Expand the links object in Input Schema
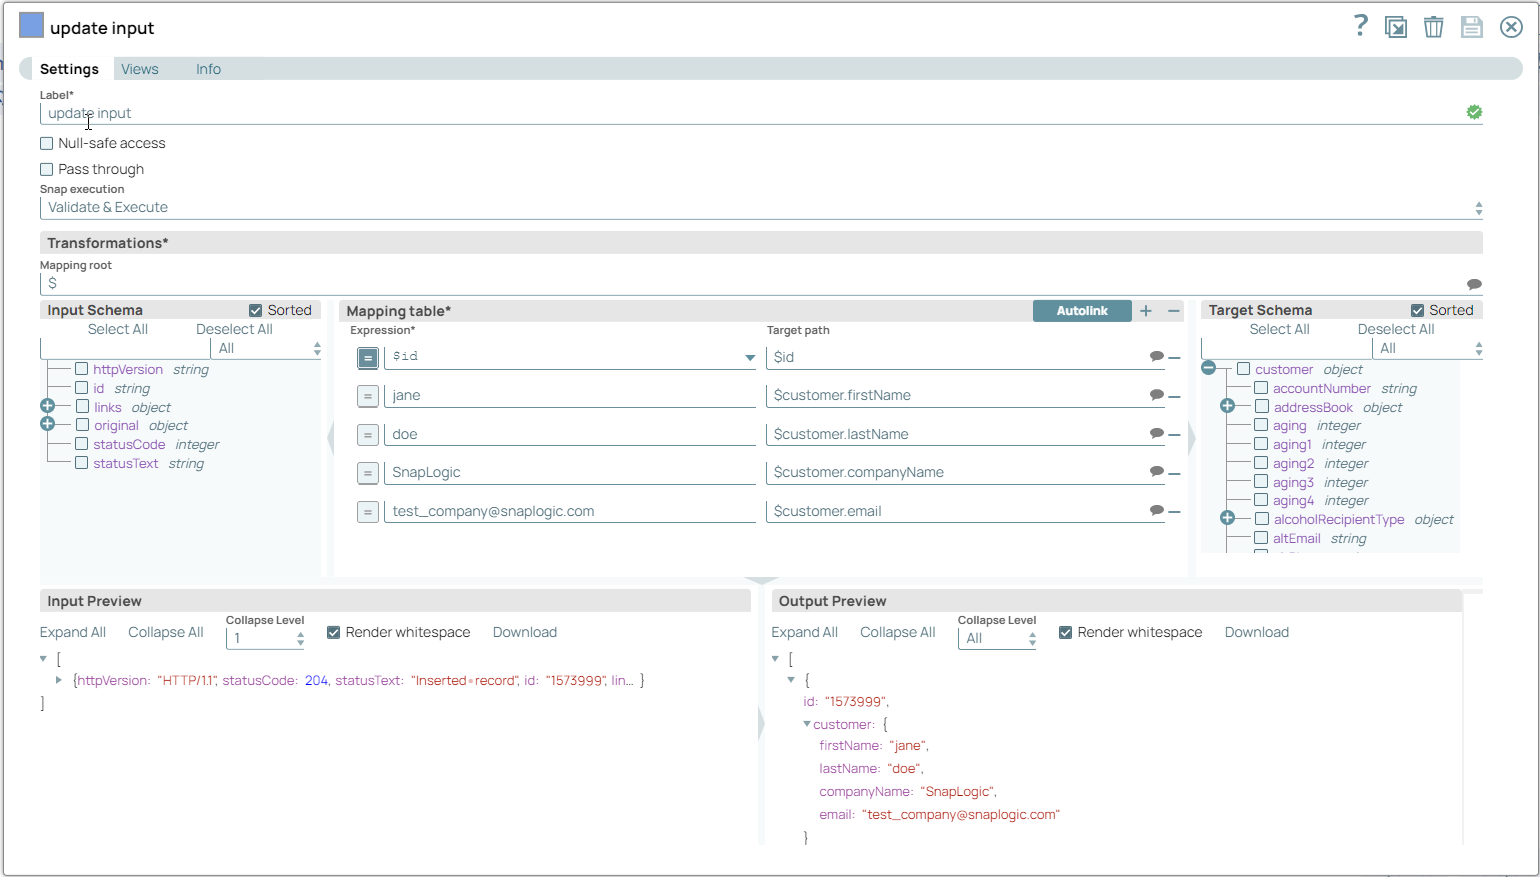Viewport: 1540px width, 877px height. [x=49, y=405]
